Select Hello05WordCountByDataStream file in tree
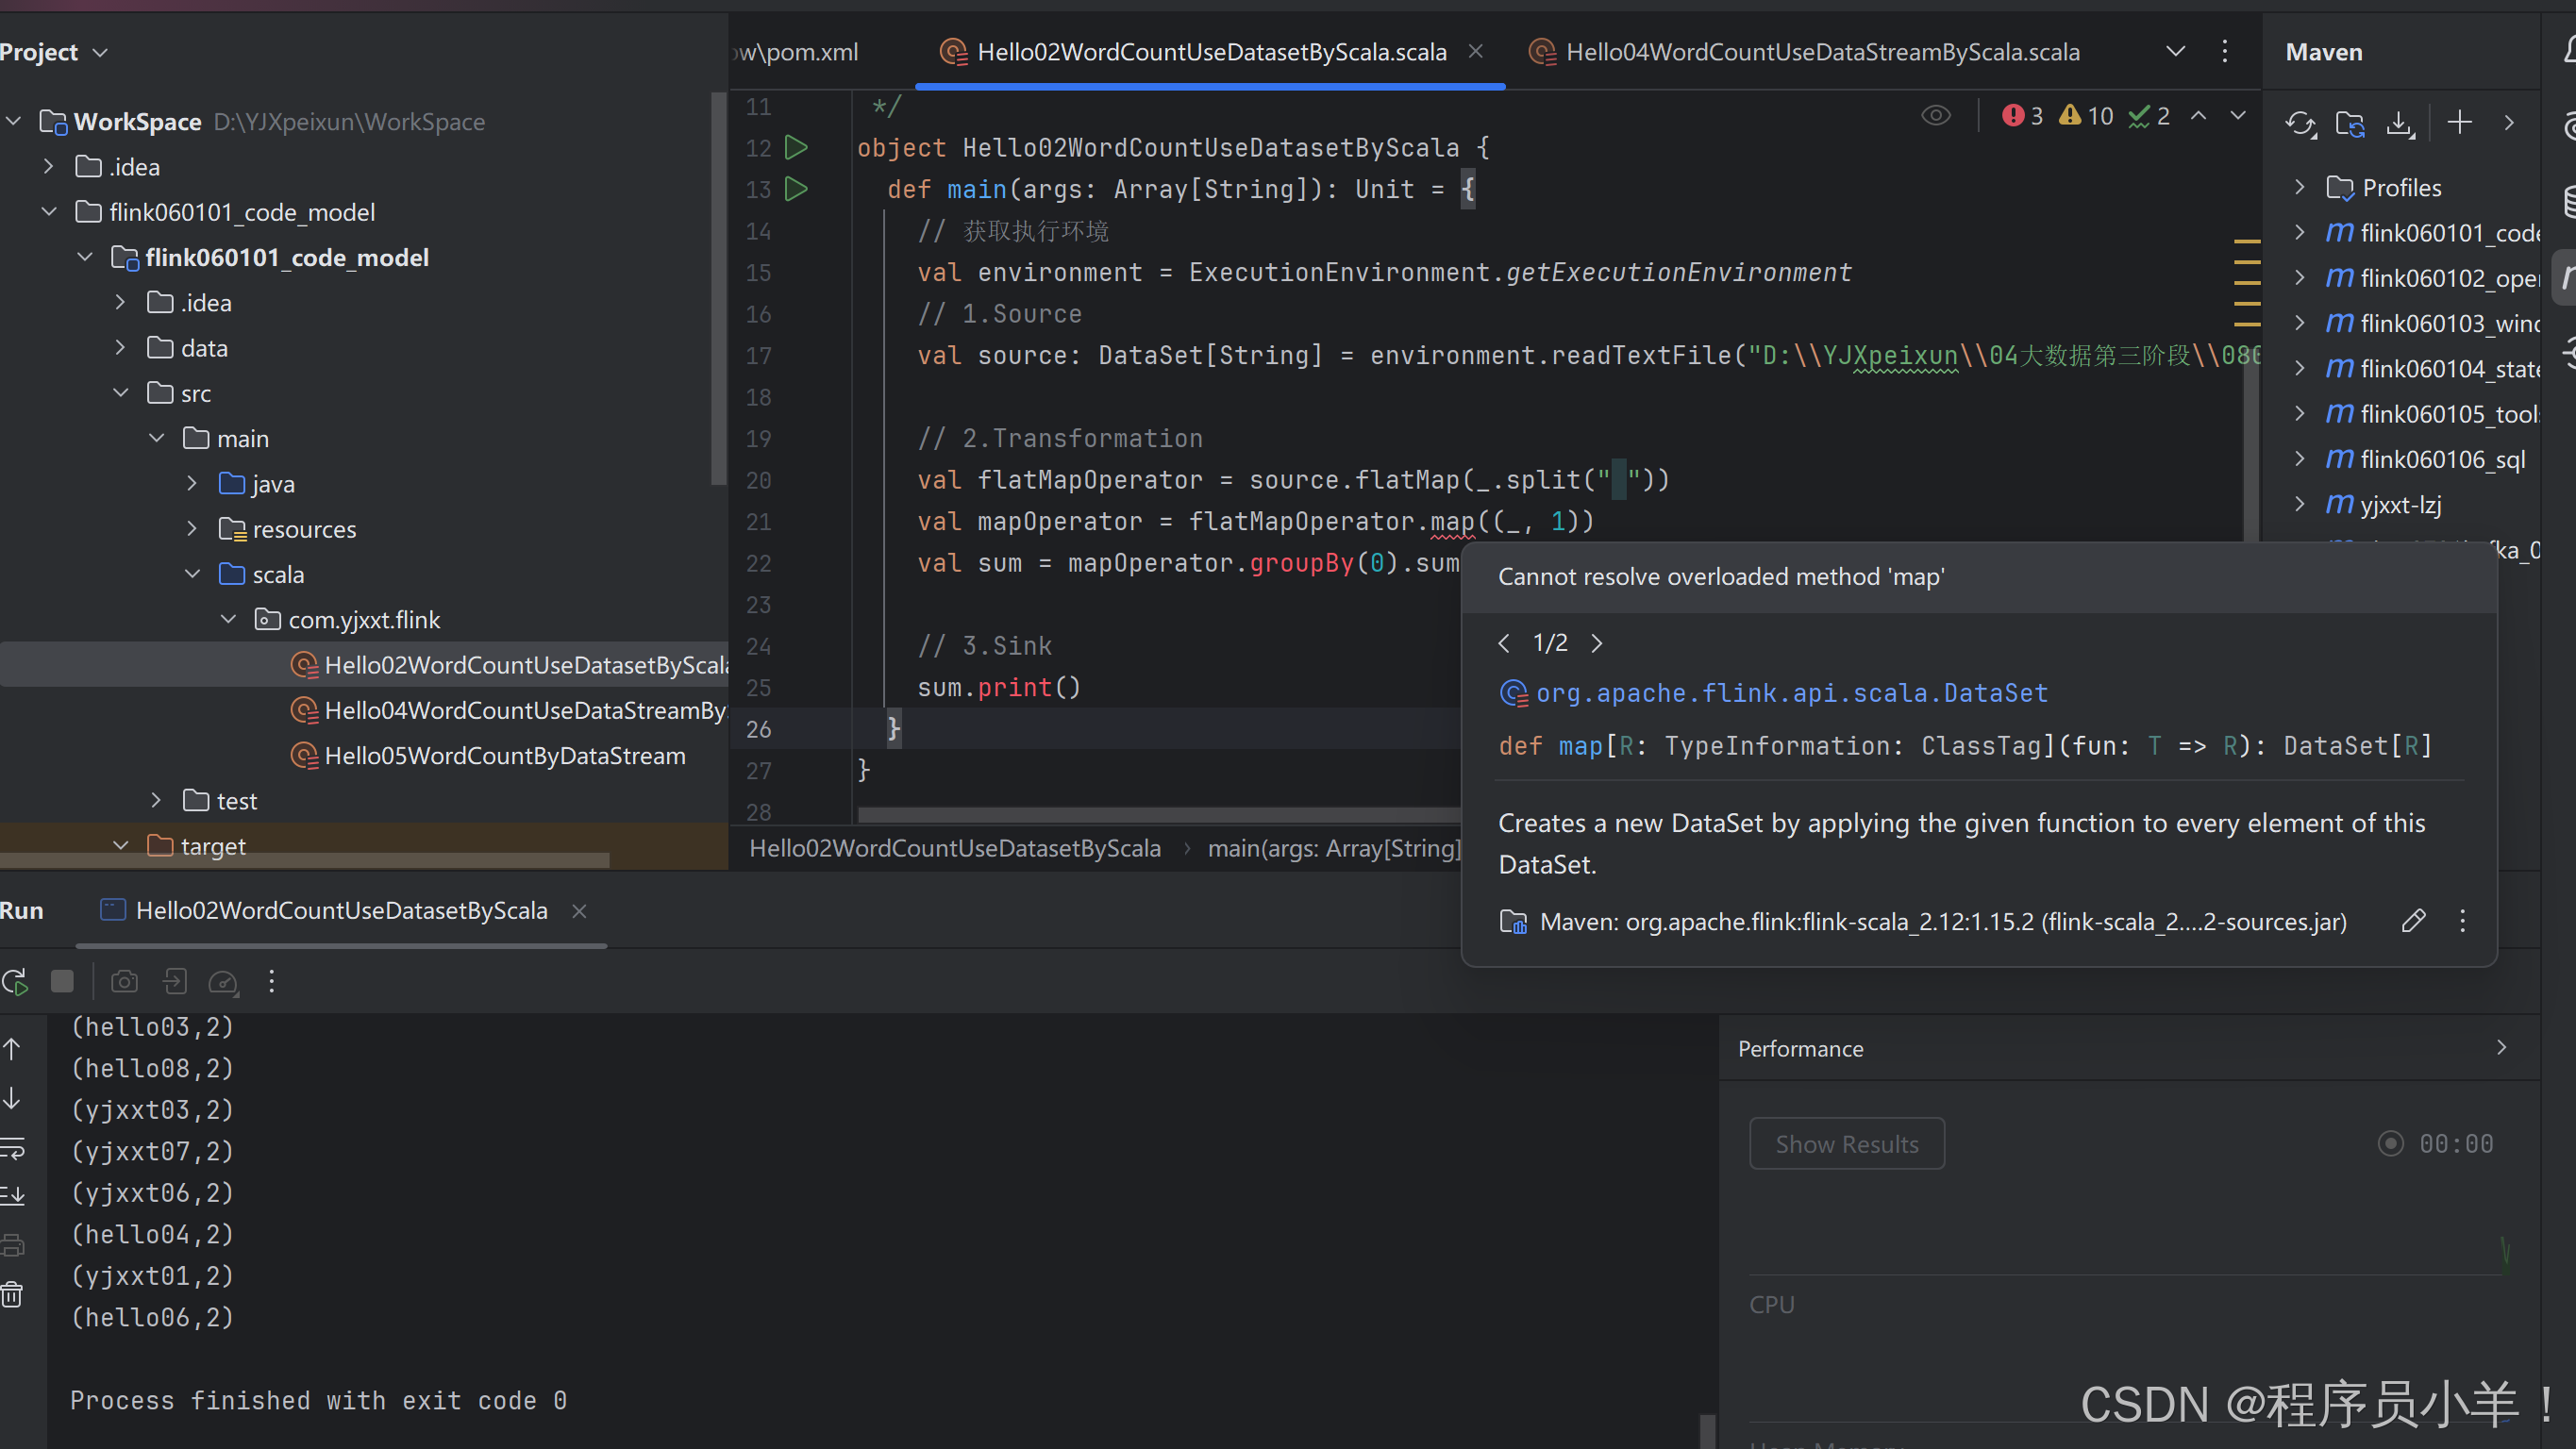 (x=504, y=756)
